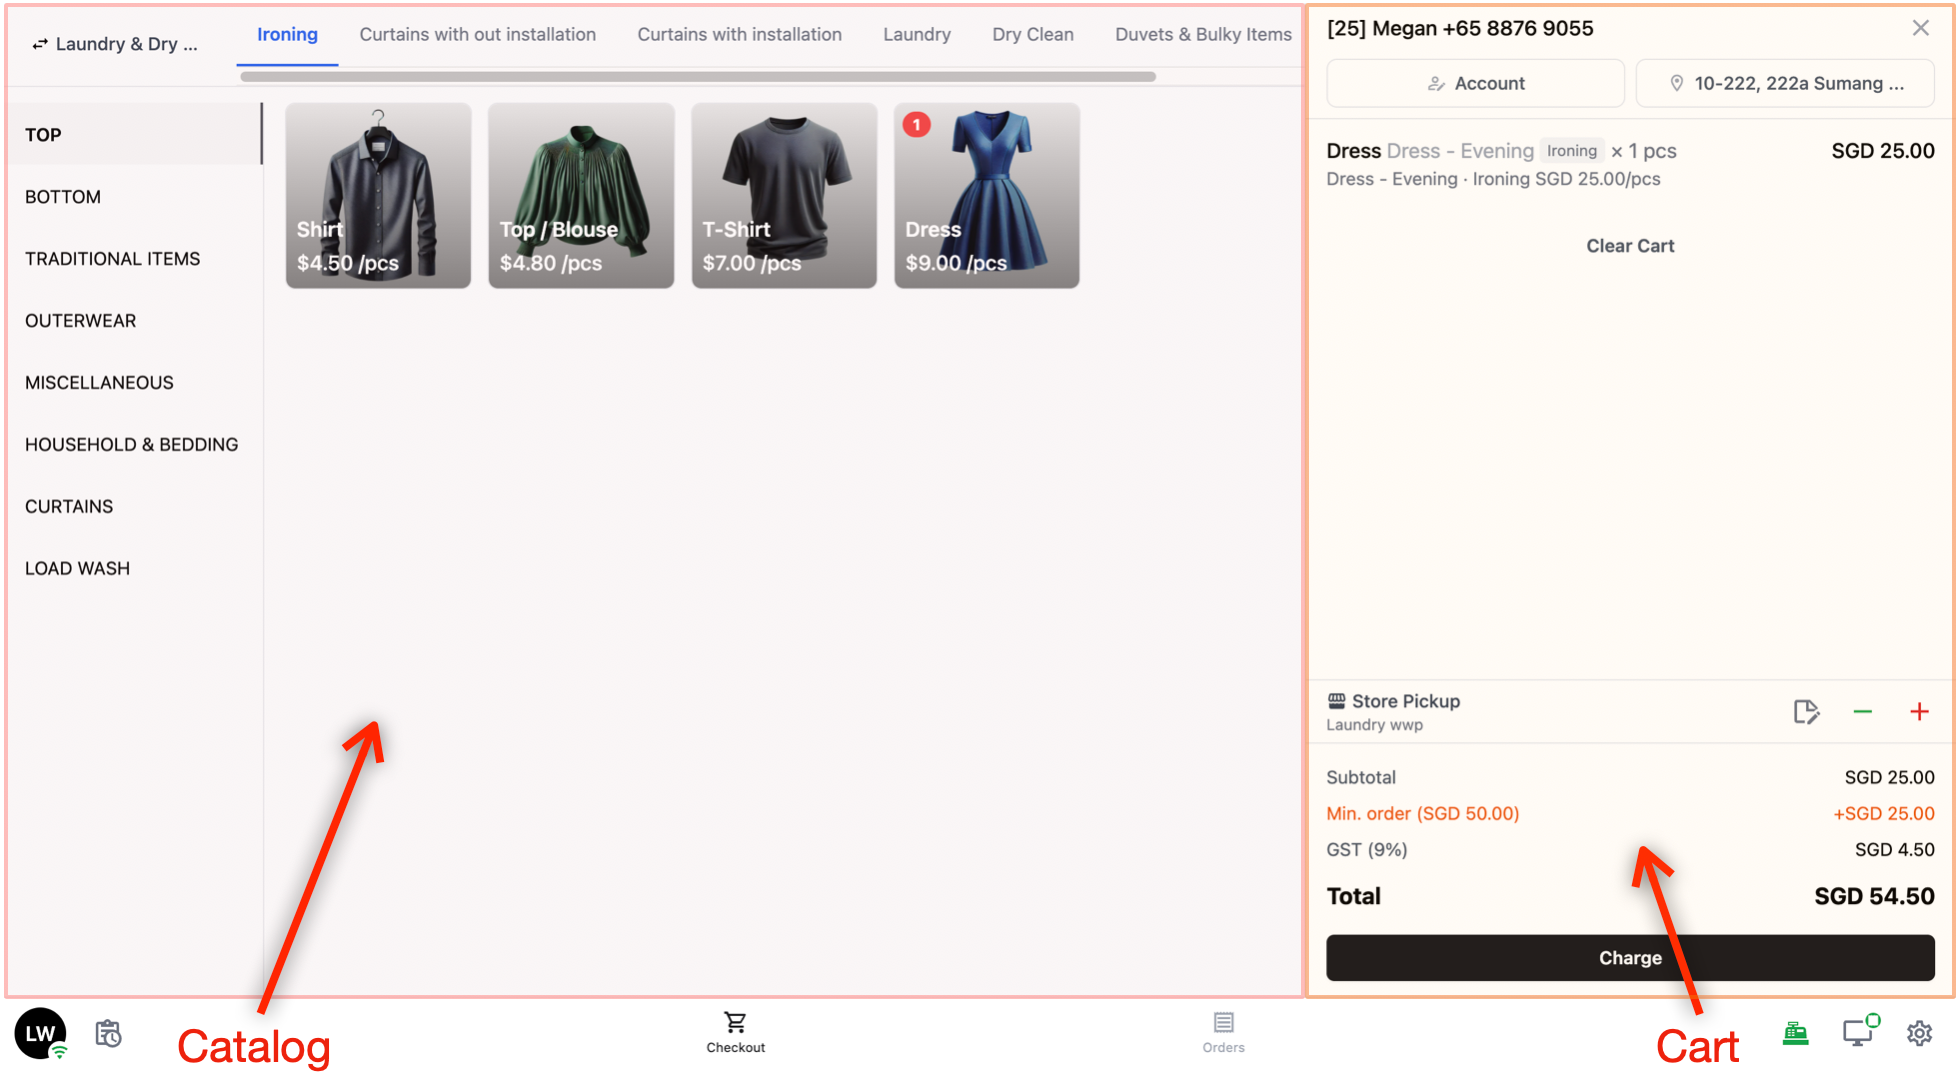Click the edit note icon near Store Pickup

click(x=1805, y=712)
